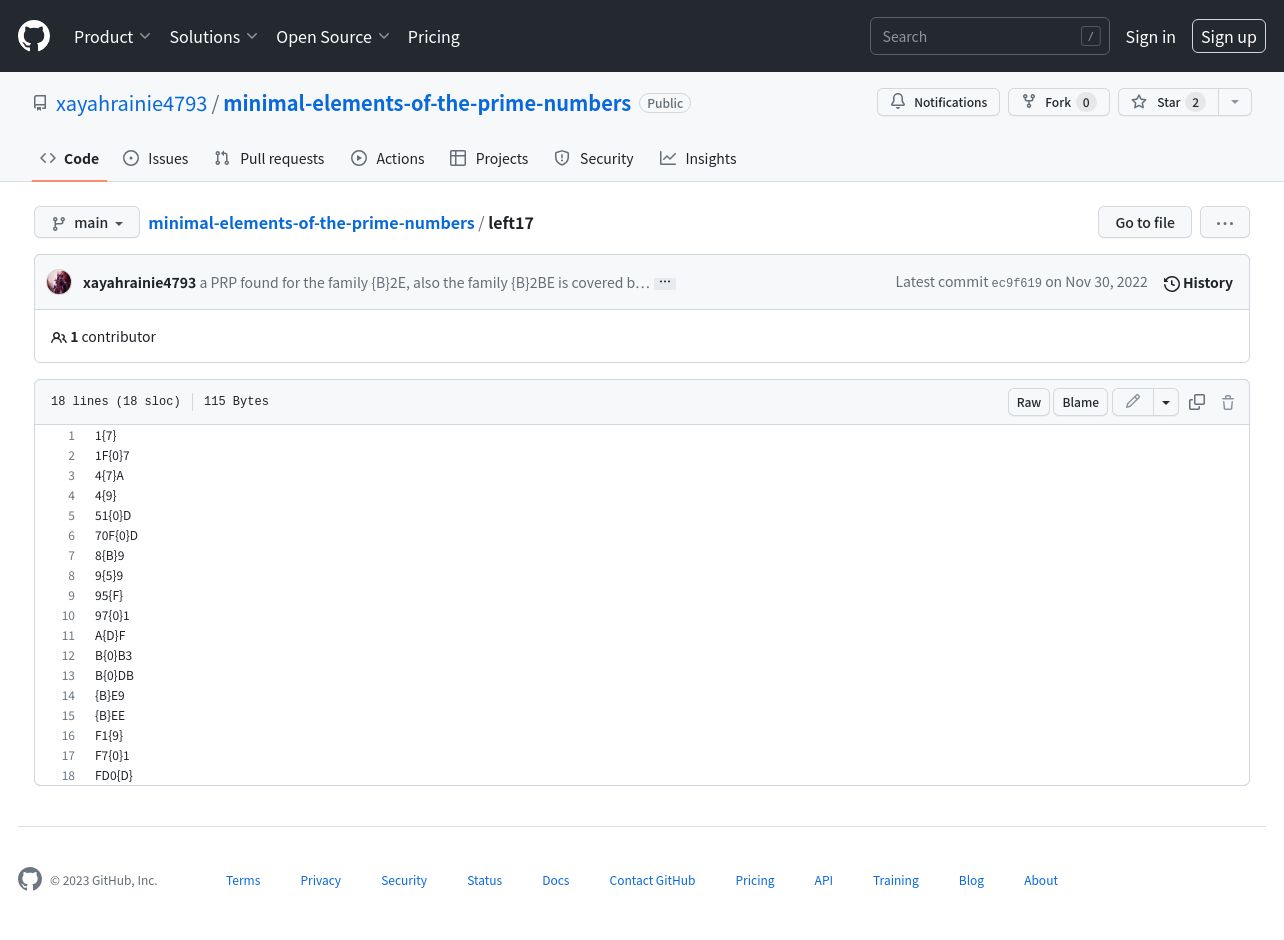The image size is (1284, 940).
Task: Open the footer Pricing link
Action: 755,880
